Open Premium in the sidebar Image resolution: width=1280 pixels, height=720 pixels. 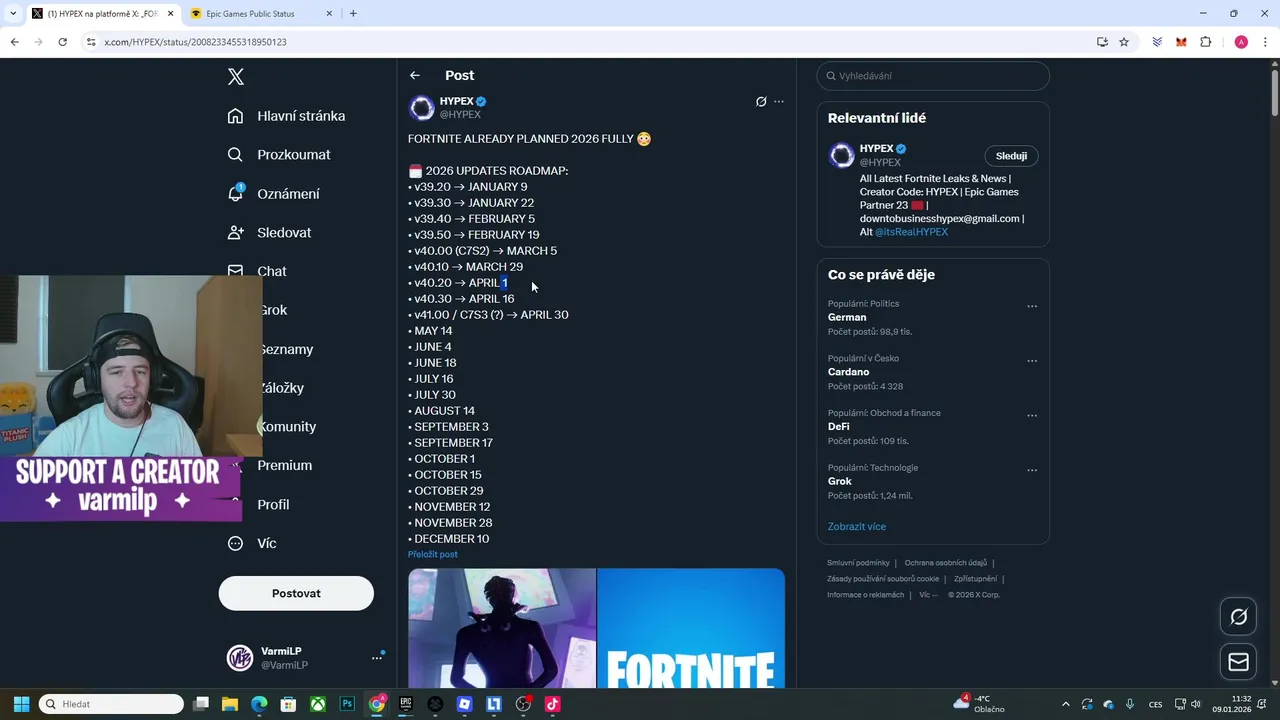coord(284,465)
